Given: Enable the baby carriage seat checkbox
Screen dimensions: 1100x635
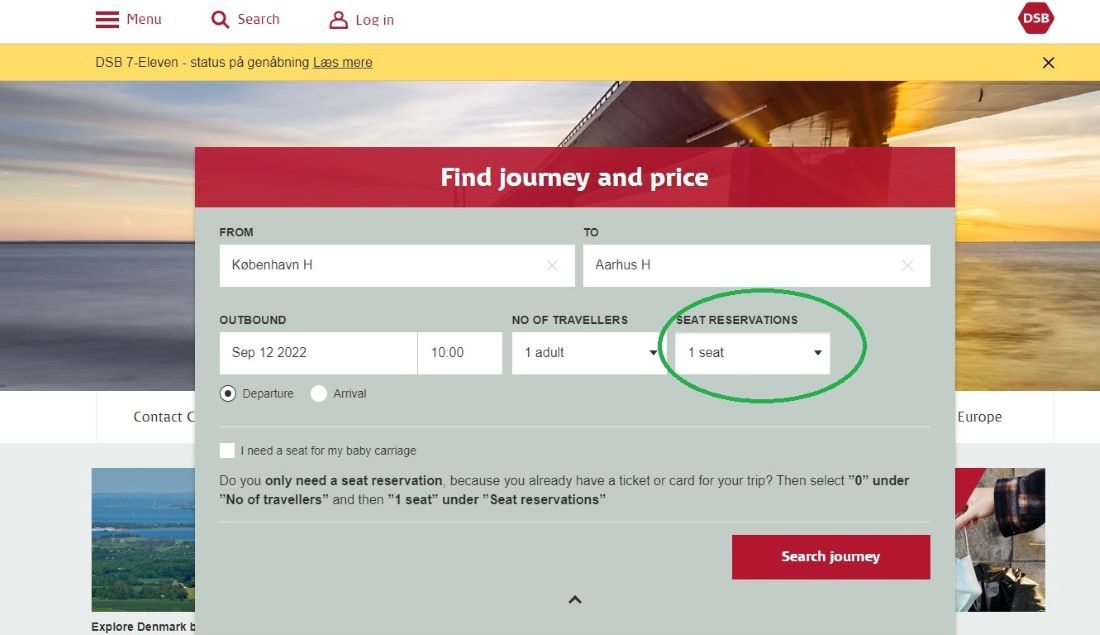Looking at the screenshot, I should [x=227, y=451].
